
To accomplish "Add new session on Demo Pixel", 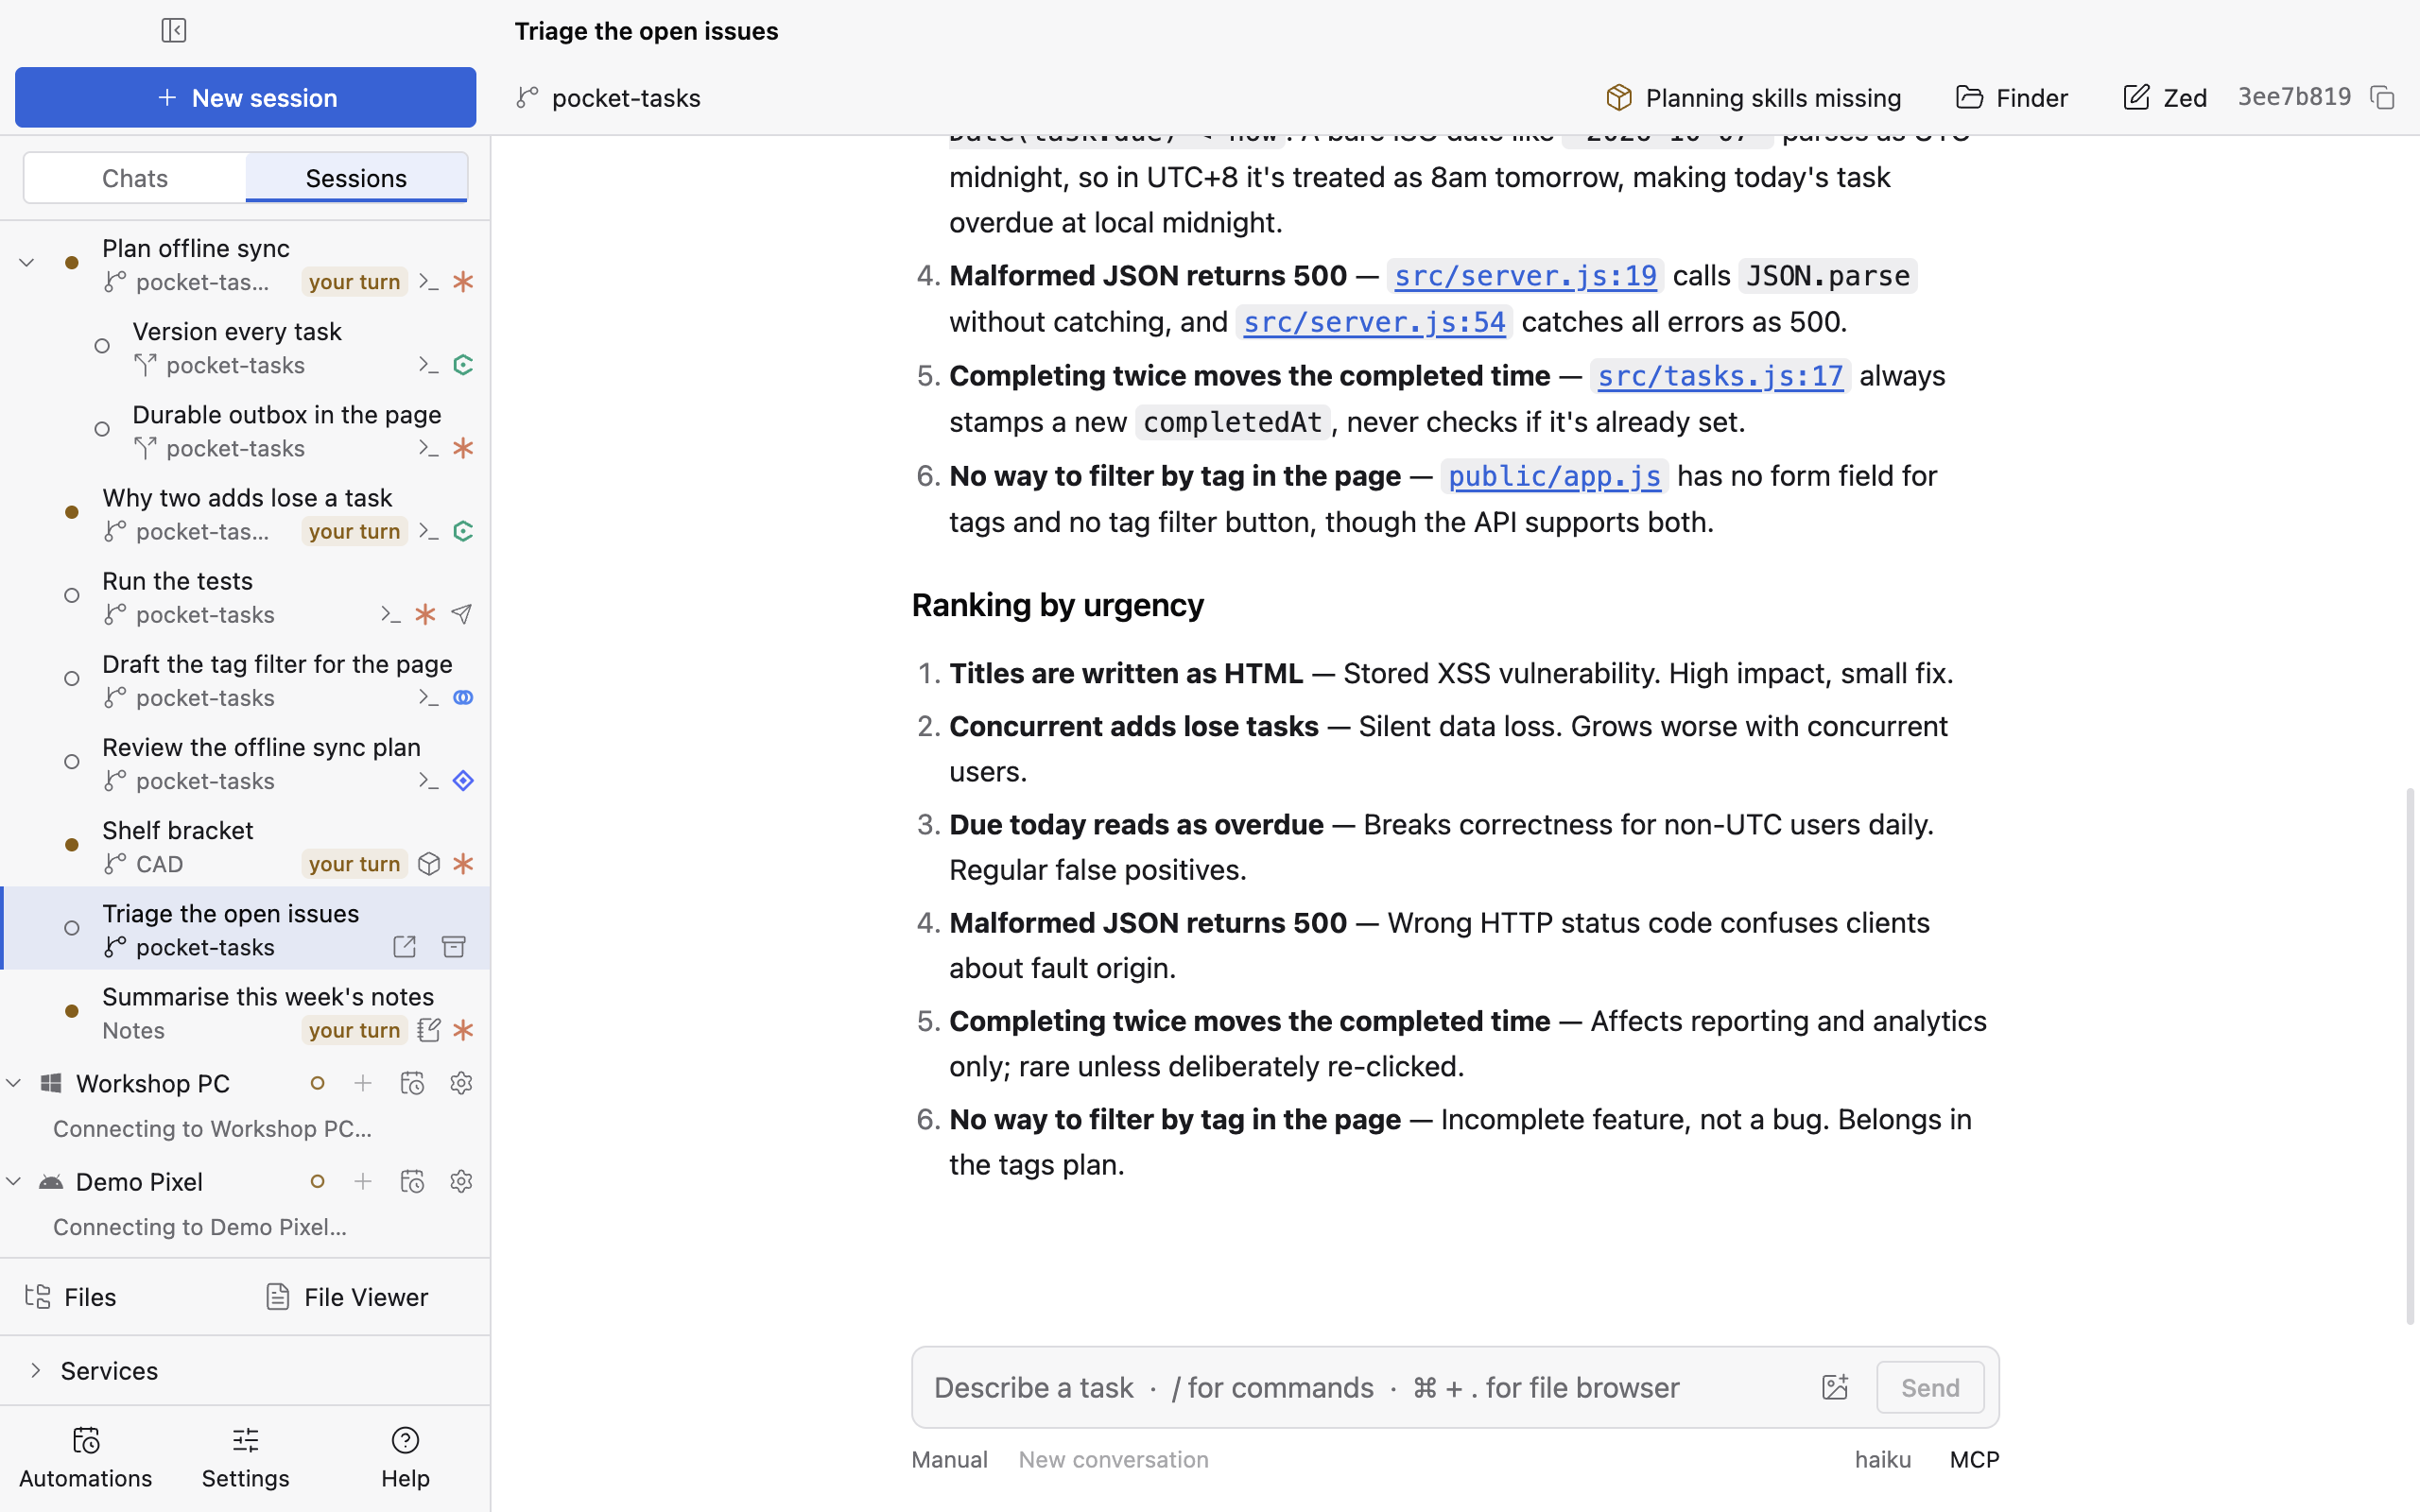I will tap(363, 1181).
